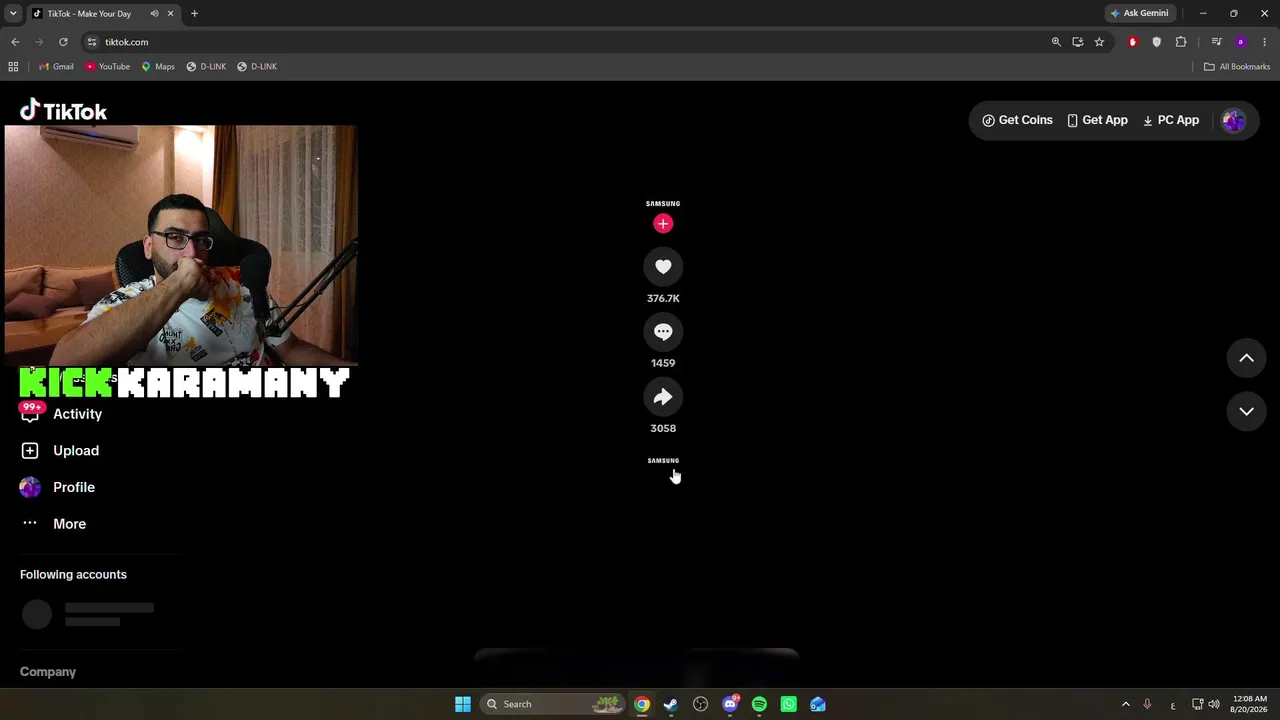Screen dimensions: 1280x720
Task: Click the TikTok logo
Action: [63, 110]
